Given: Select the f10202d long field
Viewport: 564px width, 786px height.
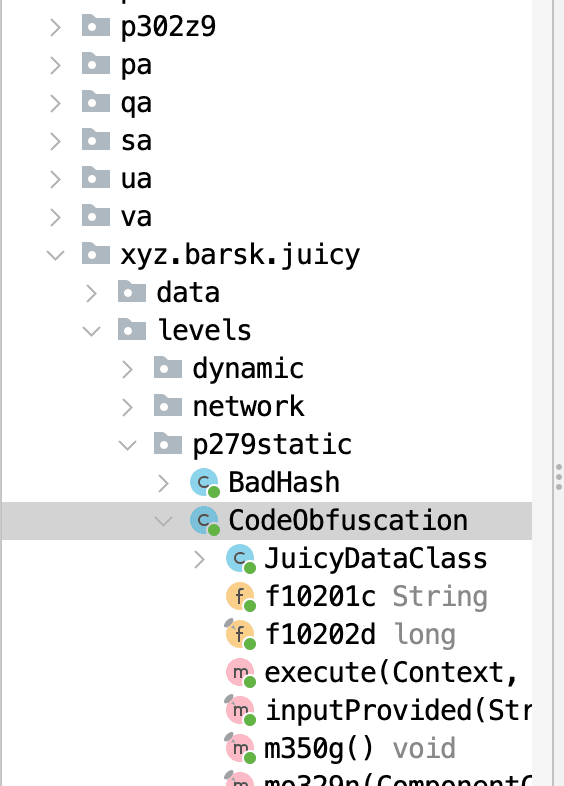Looking at the screenshot, I should 360,634.
